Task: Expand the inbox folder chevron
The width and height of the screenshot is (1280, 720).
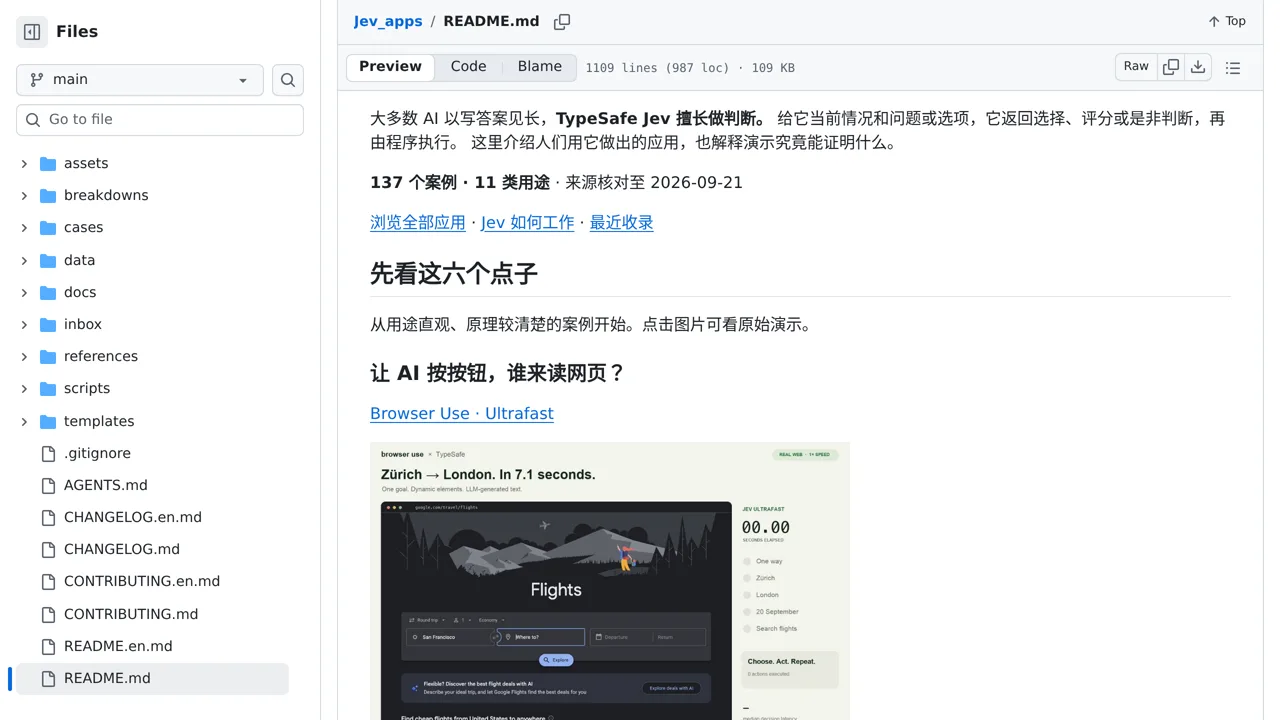Action: (x=24, y=324)
